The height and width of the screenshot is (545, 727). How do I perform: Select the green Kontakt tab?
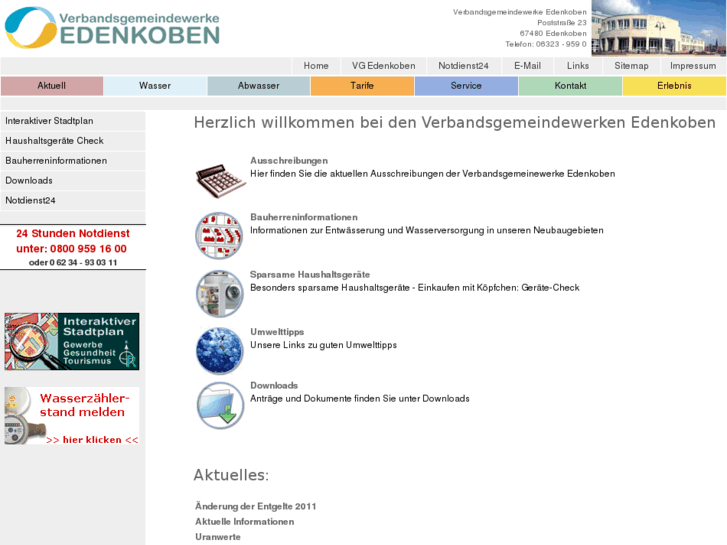[570, 86]
